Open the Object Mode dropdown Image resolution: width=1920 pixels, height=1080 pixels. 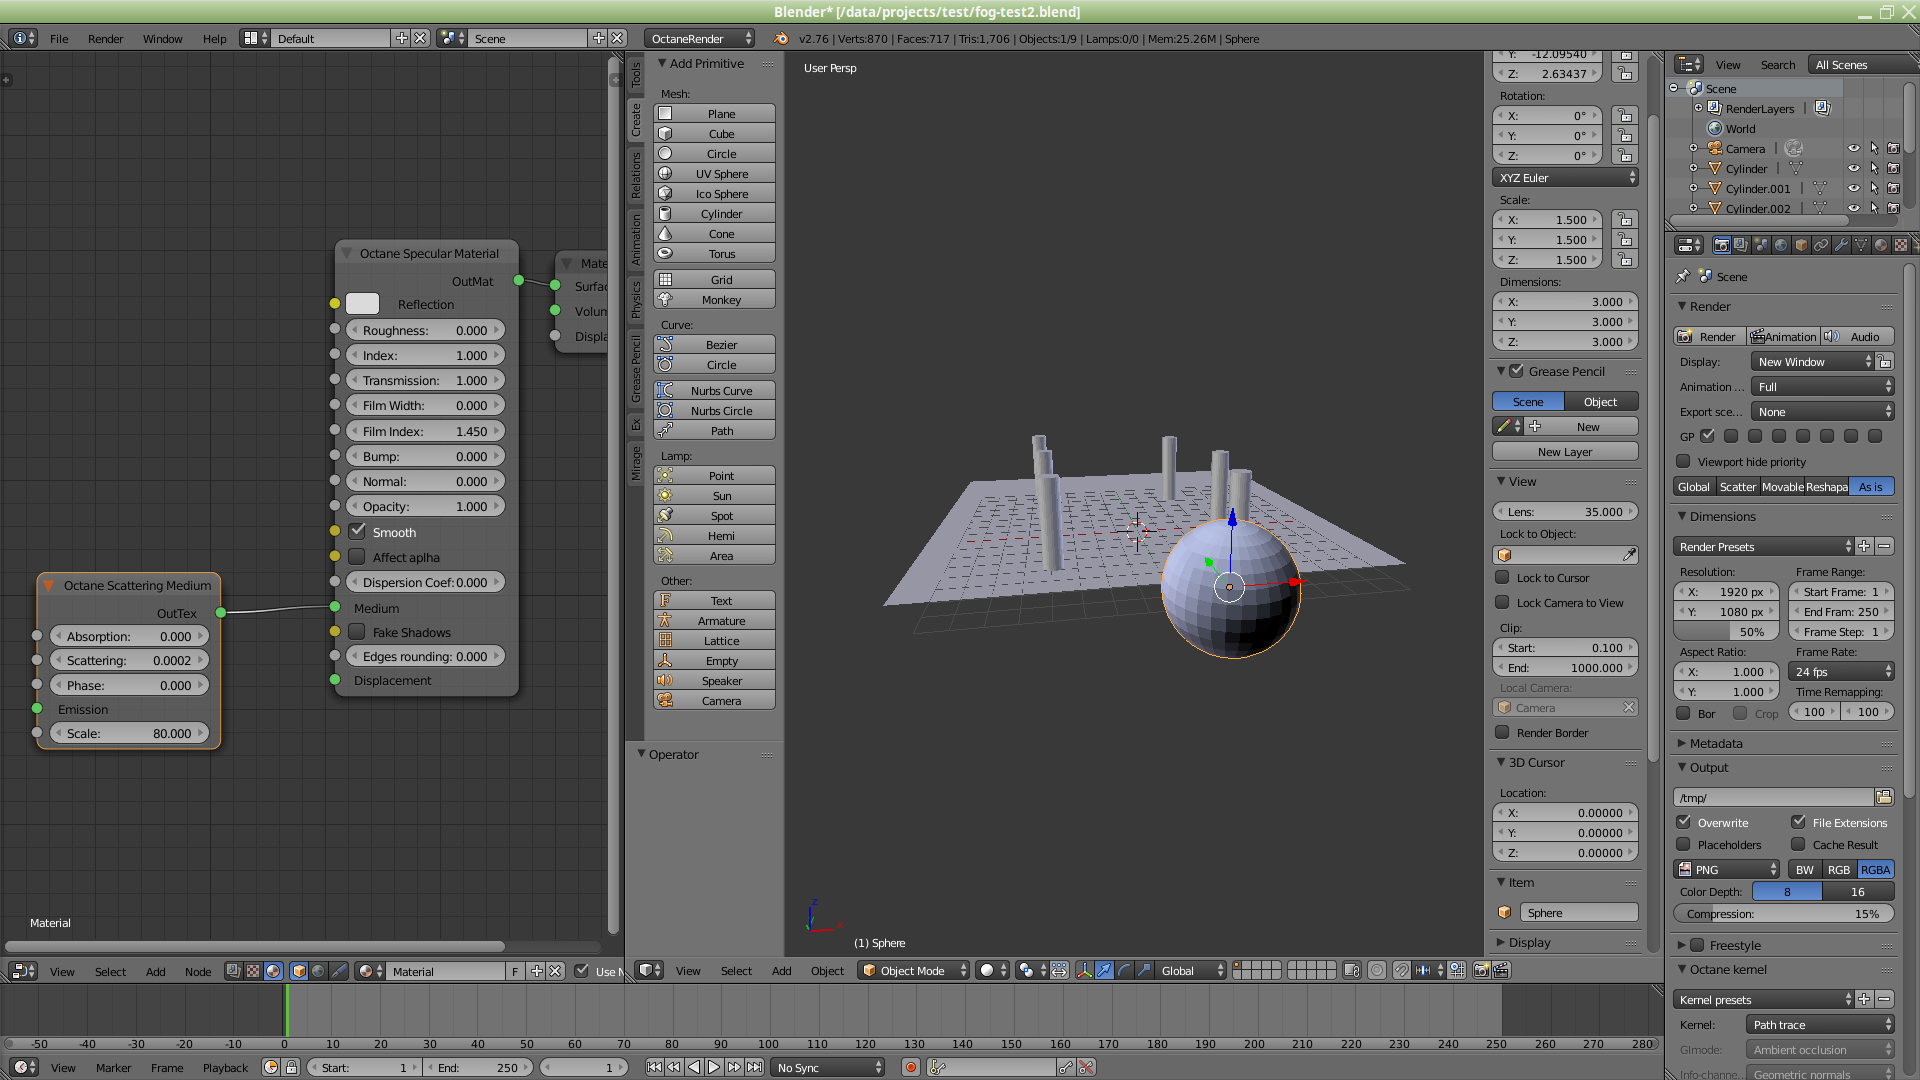914,970
